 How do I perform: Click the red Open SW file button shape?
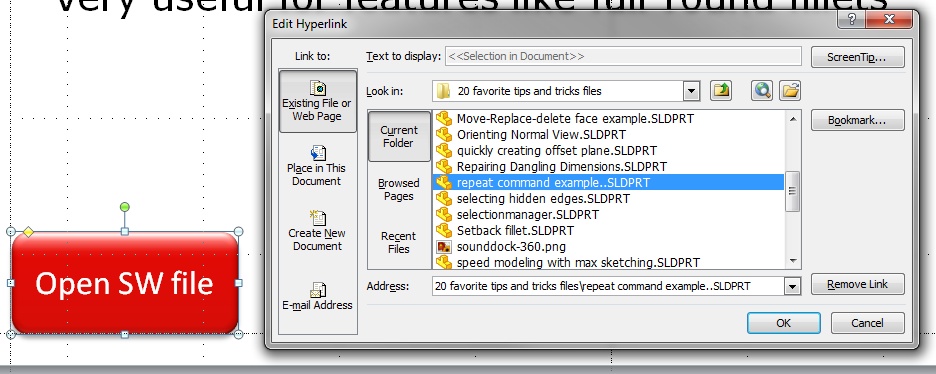click(x=125, y=283)
